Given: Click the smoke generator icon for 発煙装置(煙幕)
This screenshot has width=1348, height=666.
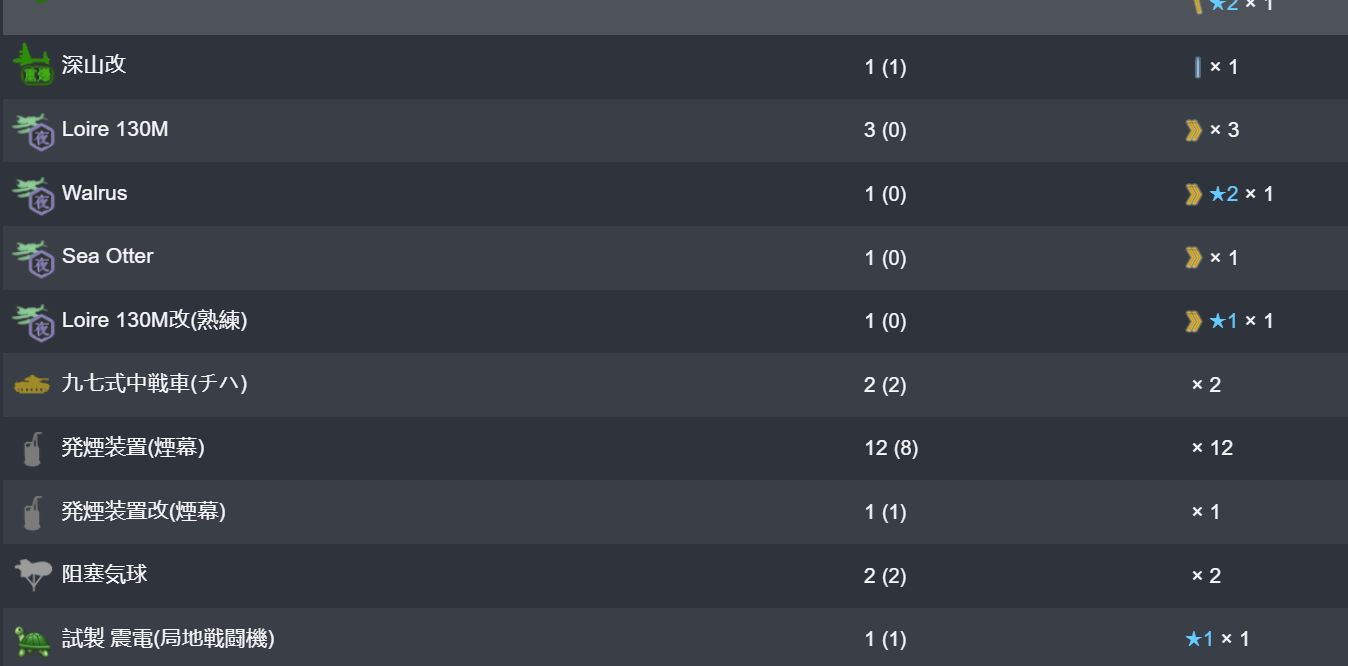Looking at the screenshot, I should pos(32,448).
